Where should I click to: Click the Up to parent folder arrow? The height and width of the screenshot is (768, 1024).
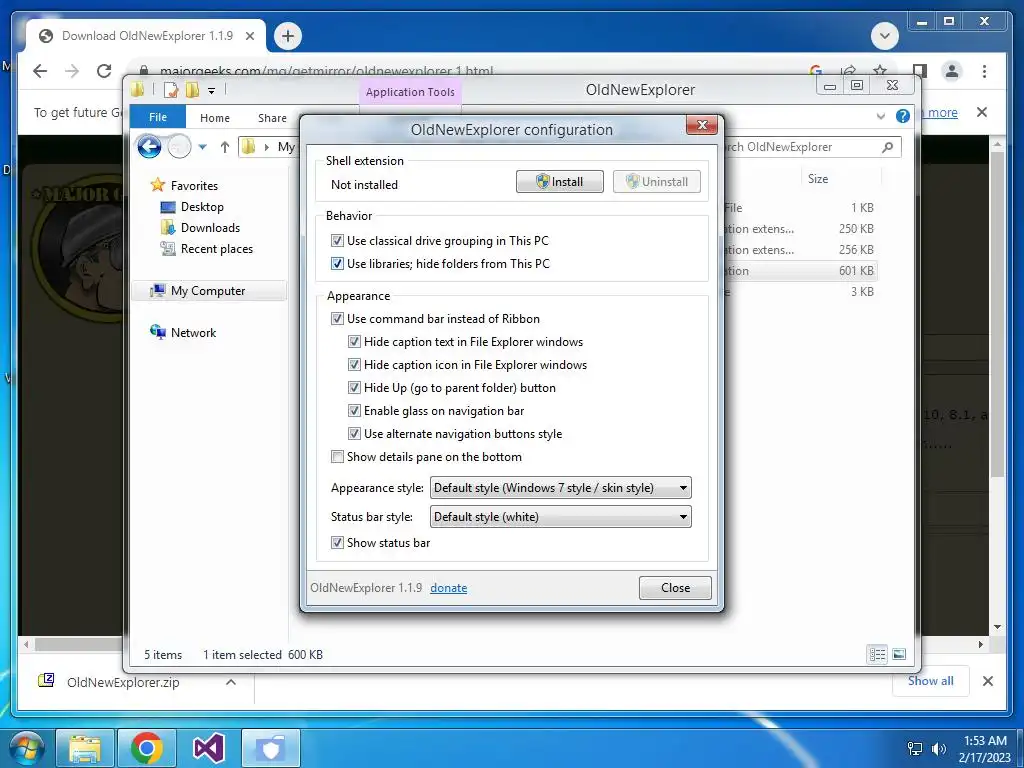(225, 147)
